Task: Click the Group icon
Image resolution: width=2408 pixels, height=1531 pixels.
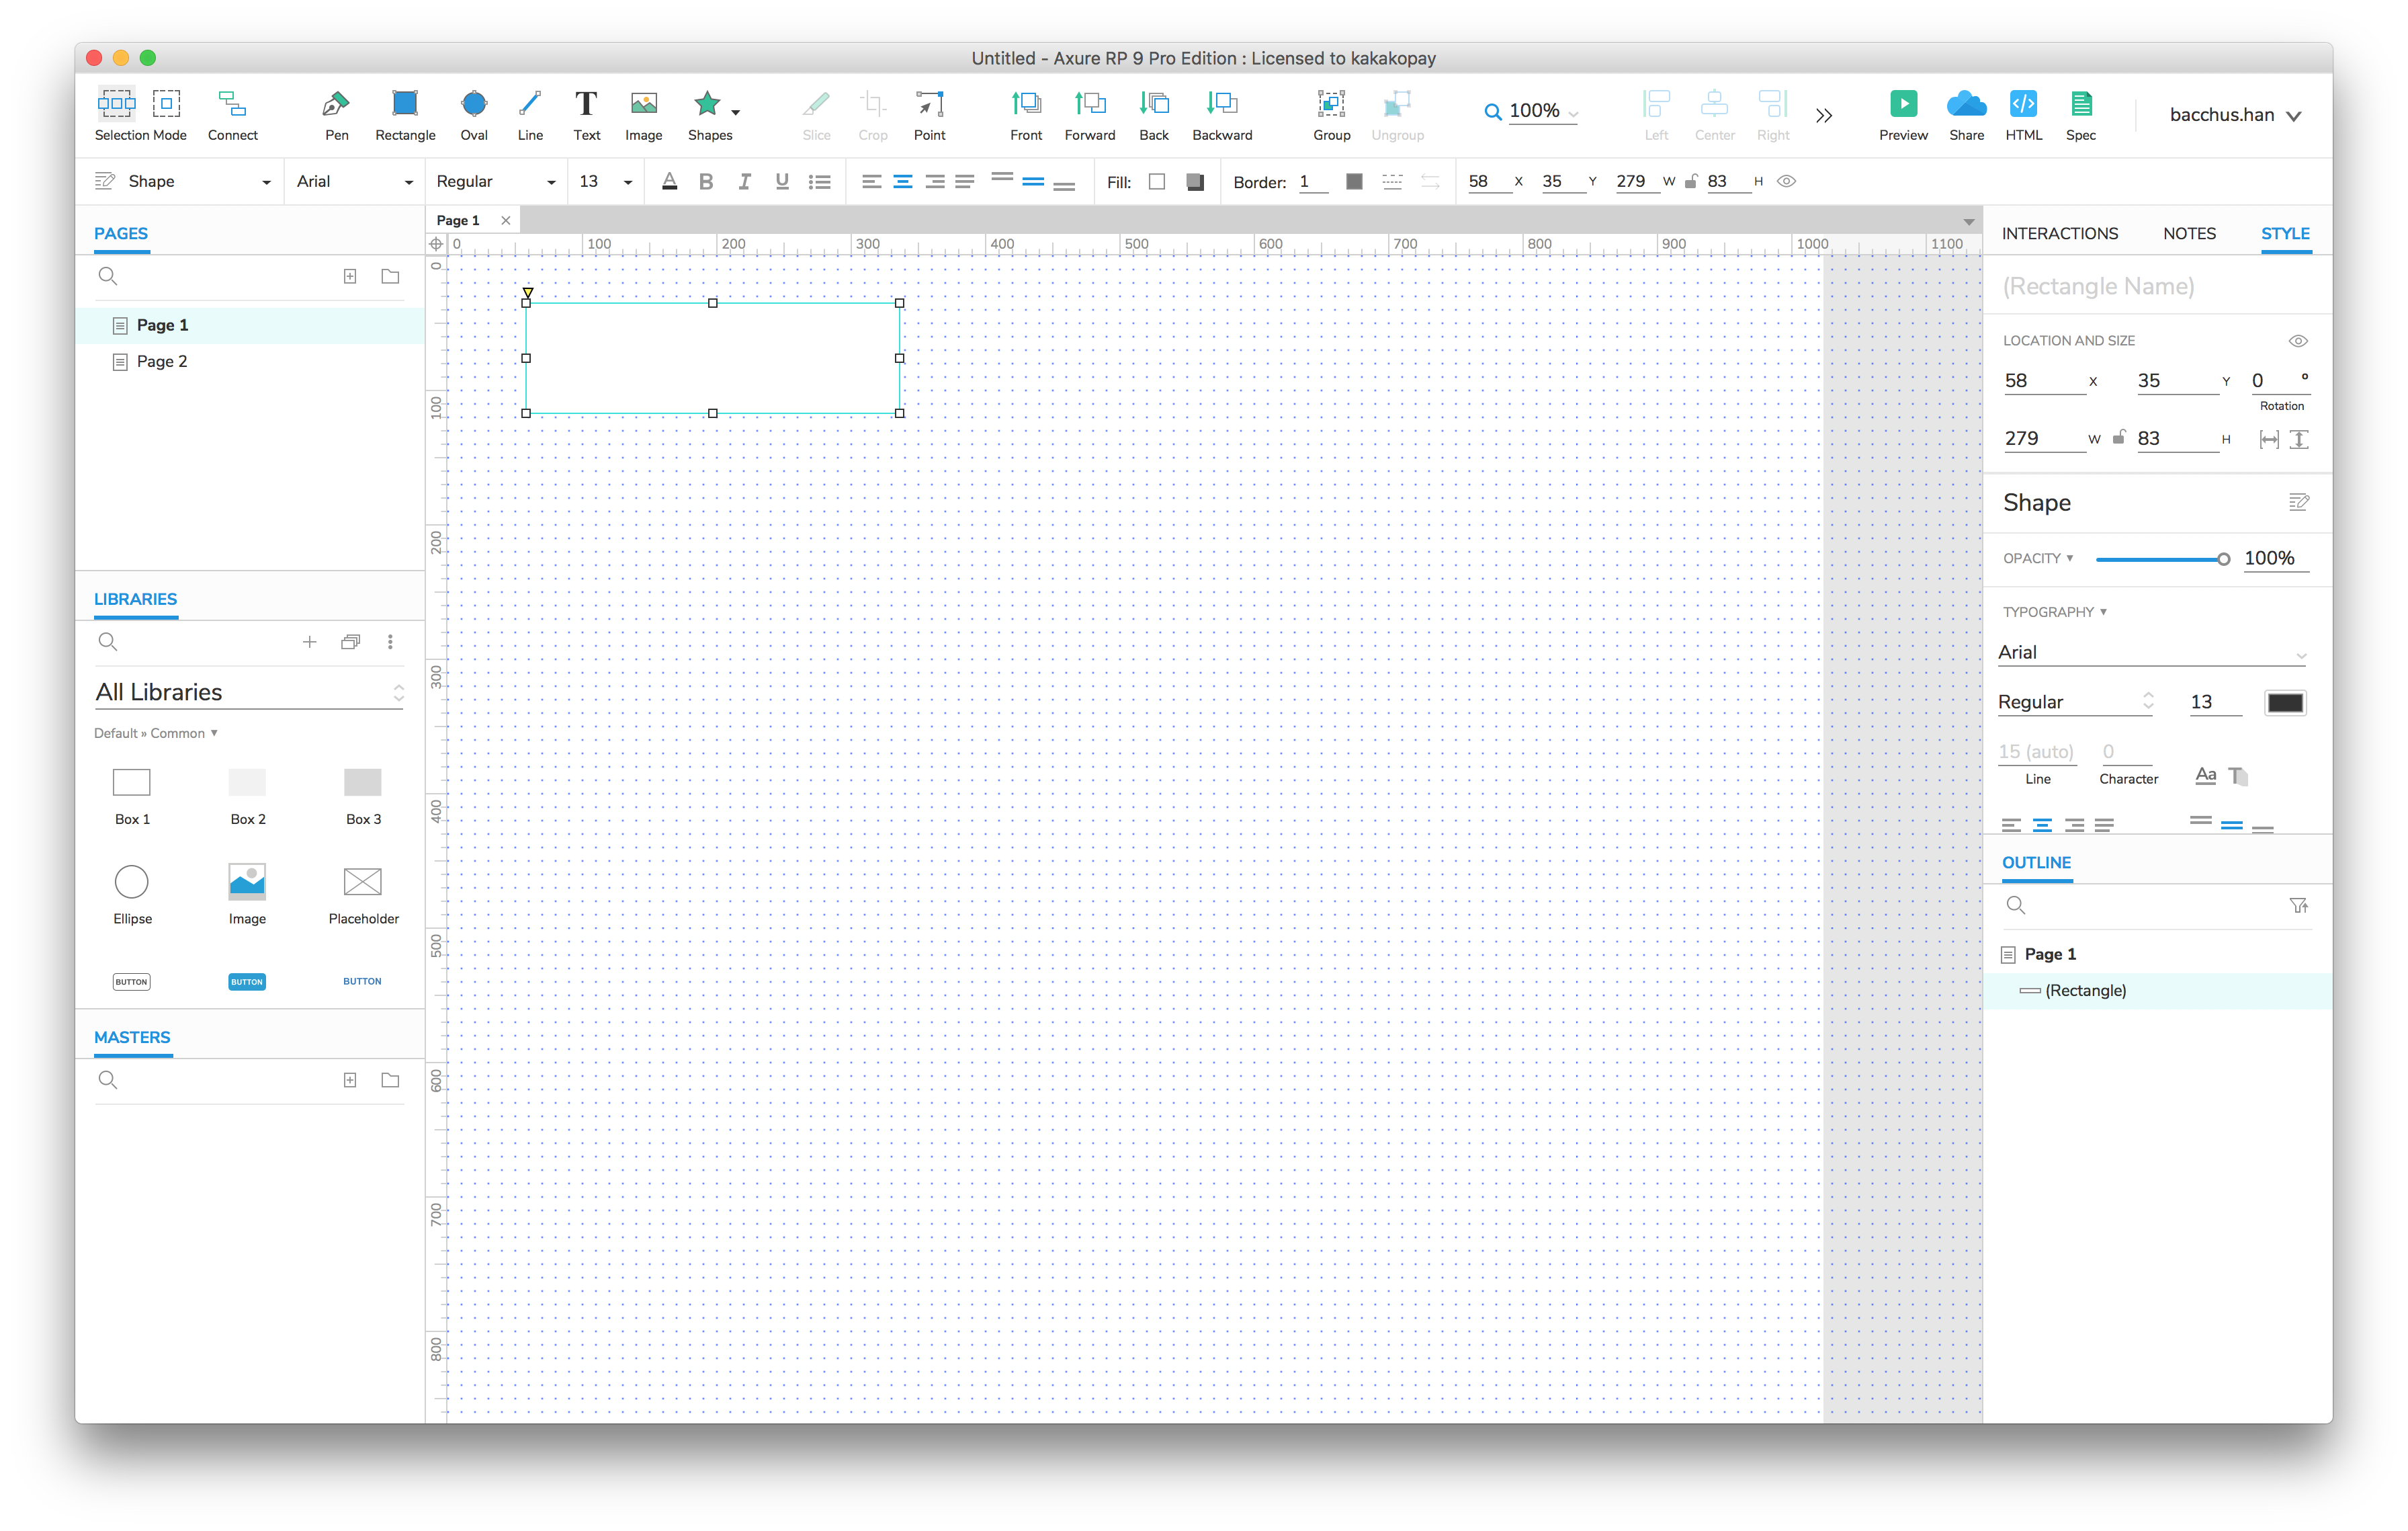Action: (1330, 104)
